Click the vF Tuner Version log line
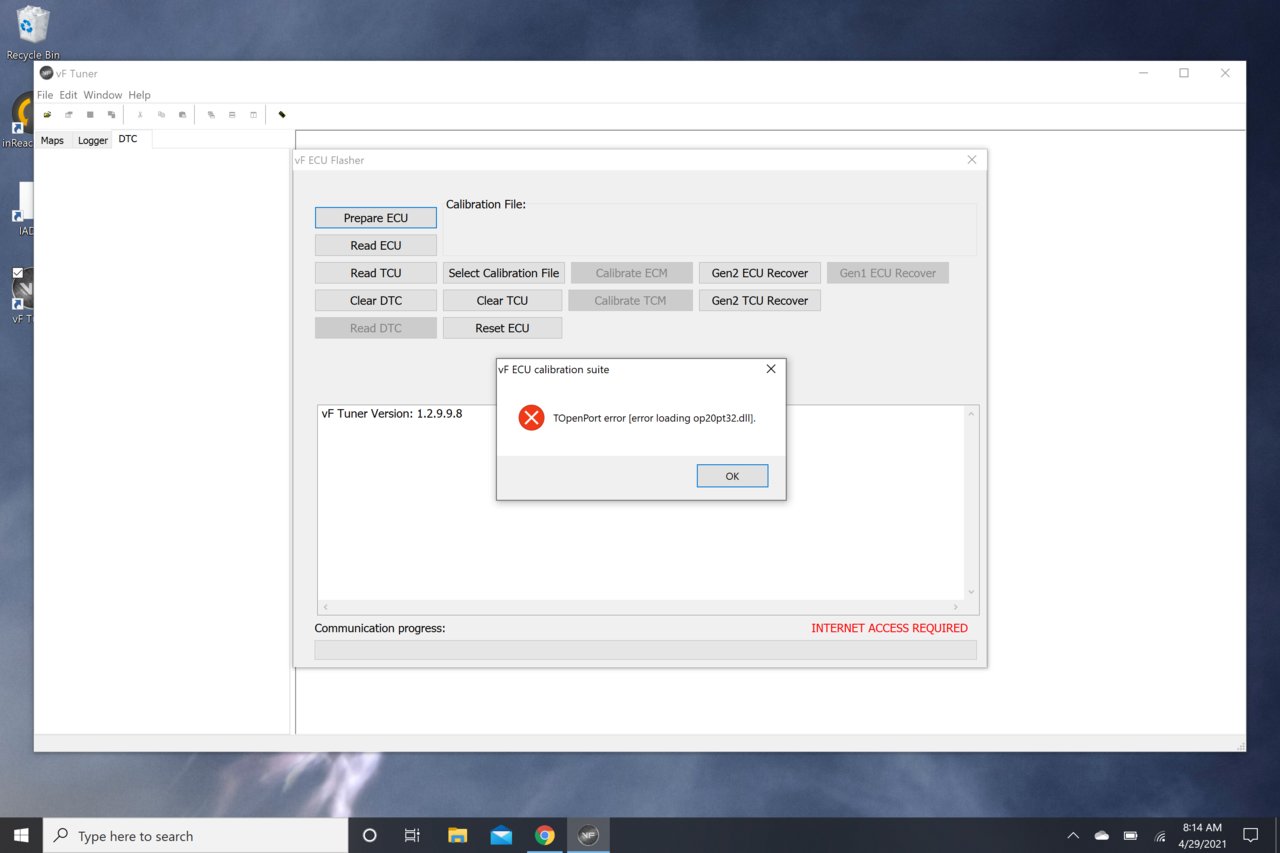The image size is (1280, 853). [392, 413]
